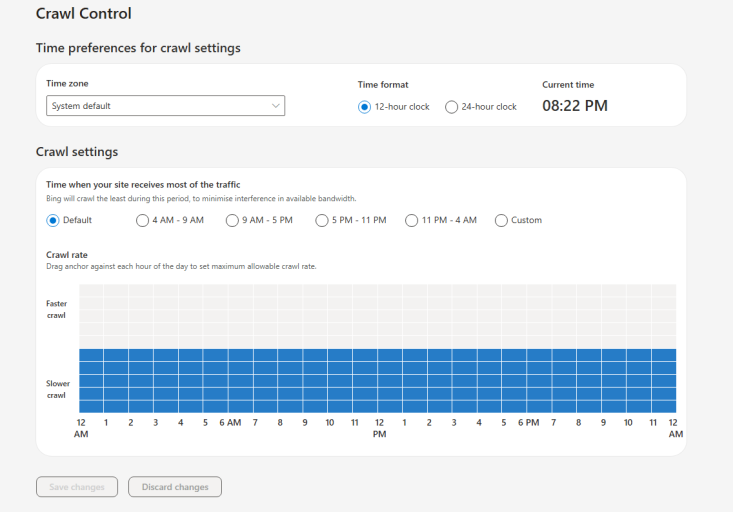The width and height of the screenshot is (733, 512).
Task: Choose 5 PM - 11 PM traffic period
Action: click(322, 220)
